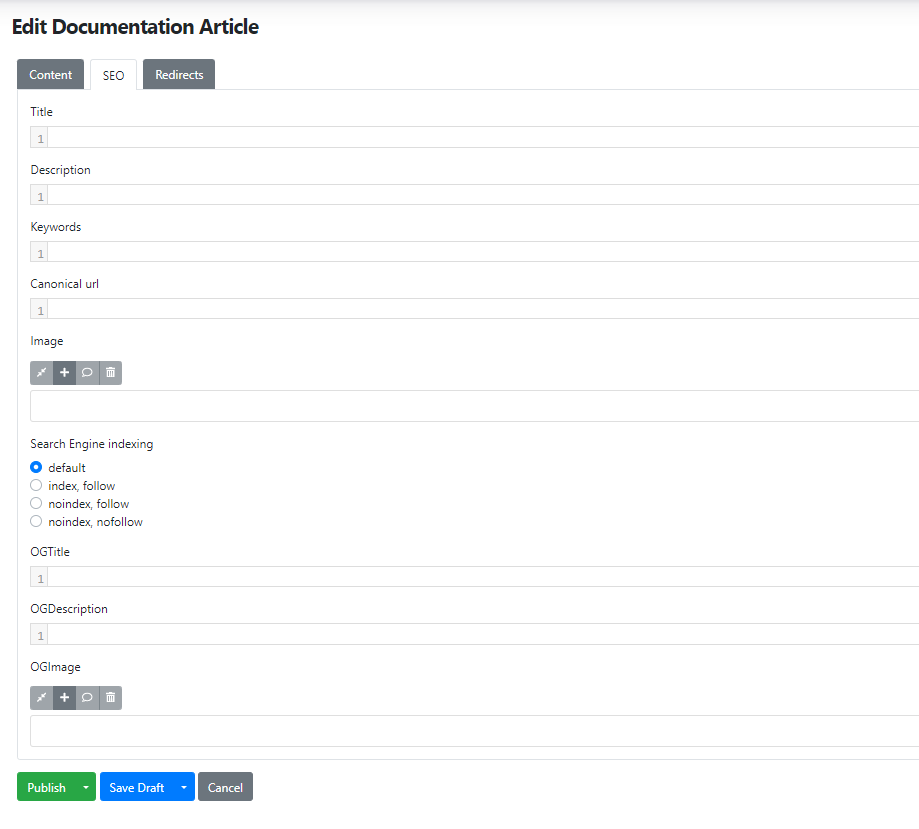Click the trash icon under Image
This screenshot has height=829, width=919.
(x=111, y=373)
